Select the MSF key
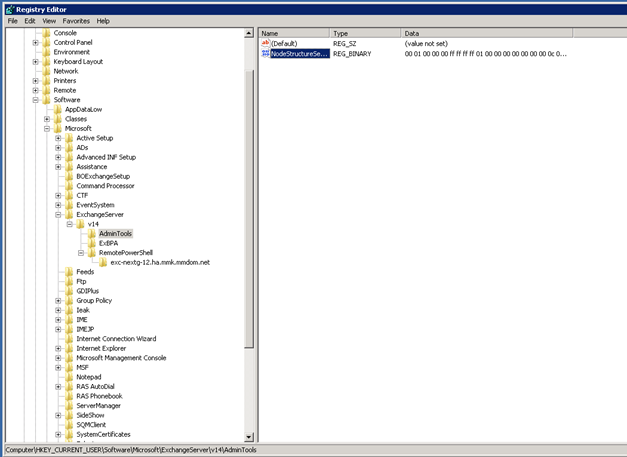Viewport: 627px width, 457px height. (82, 367)
